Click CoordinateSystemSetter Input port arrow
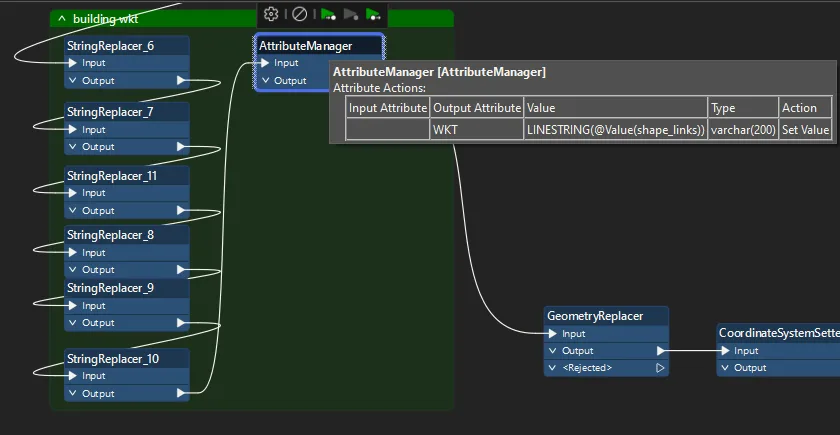 click(725, 351)
